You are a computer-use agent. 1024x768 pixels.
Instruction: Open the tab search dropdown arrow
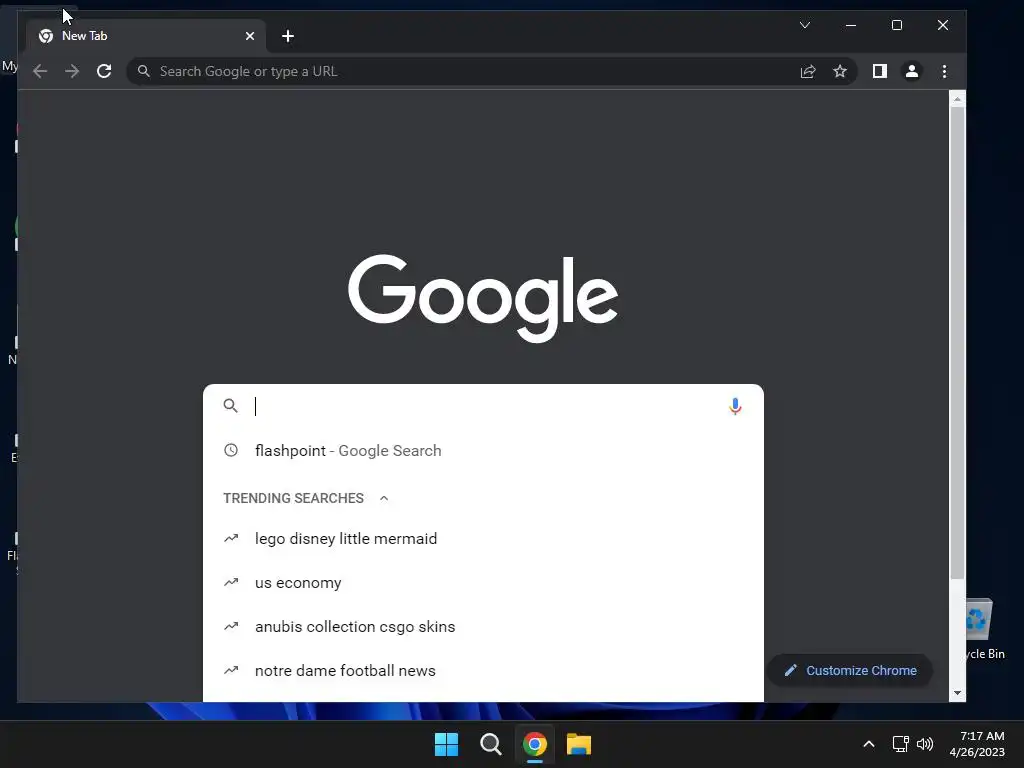805,25
